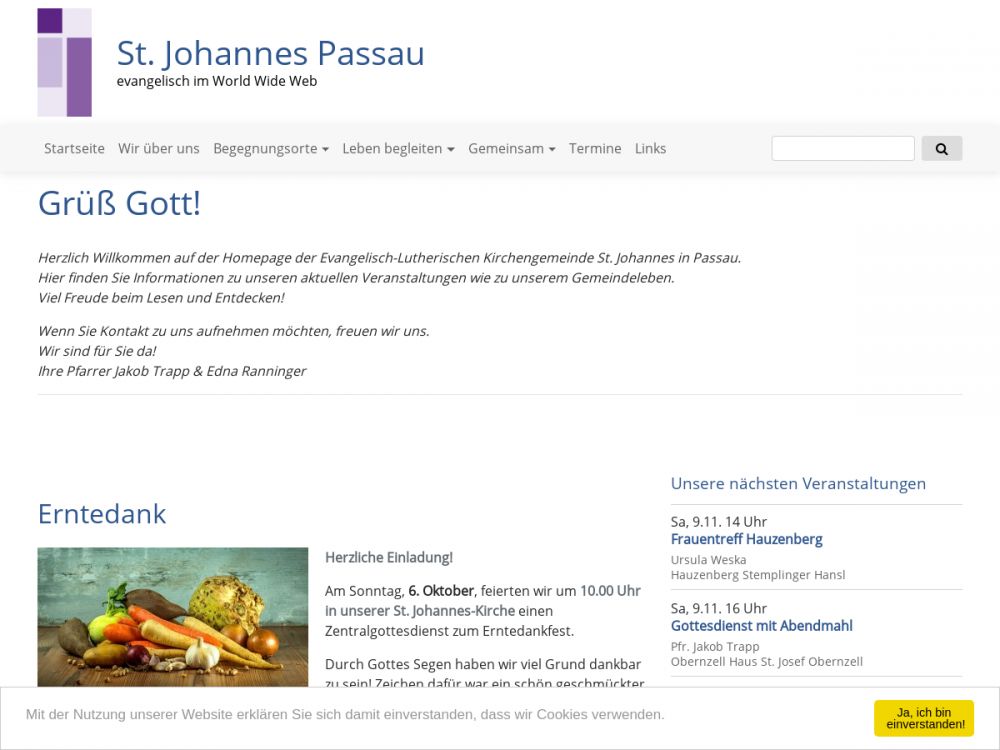Open the Termine page
The width and height of the screenshot is (1000, 750).
595,149
